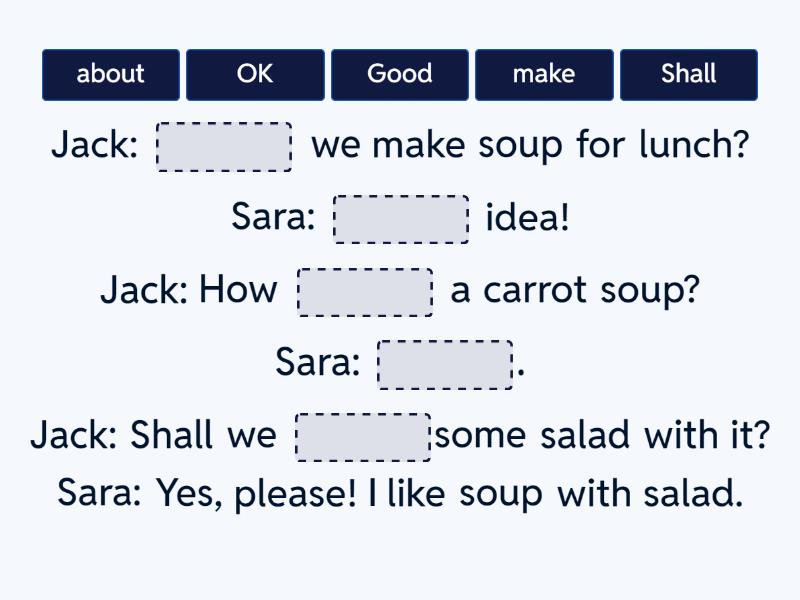The image size is (800, 600).
Task: Click the 'Sara: Yes, please!' sentence
Action: tap(400, 493)
